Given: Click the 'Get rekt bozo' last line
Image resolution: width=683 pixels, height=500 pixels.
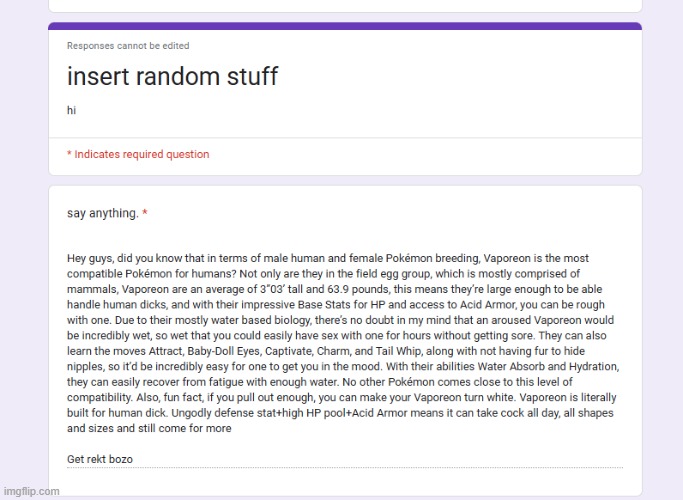Looking at the screenshot, I should pos(99,460).
